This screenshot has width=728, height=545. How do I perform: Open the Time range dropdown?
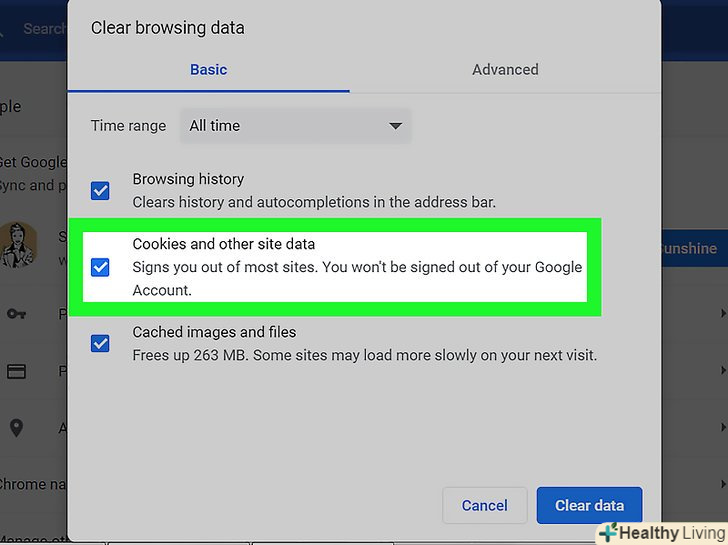click(295, 126)
